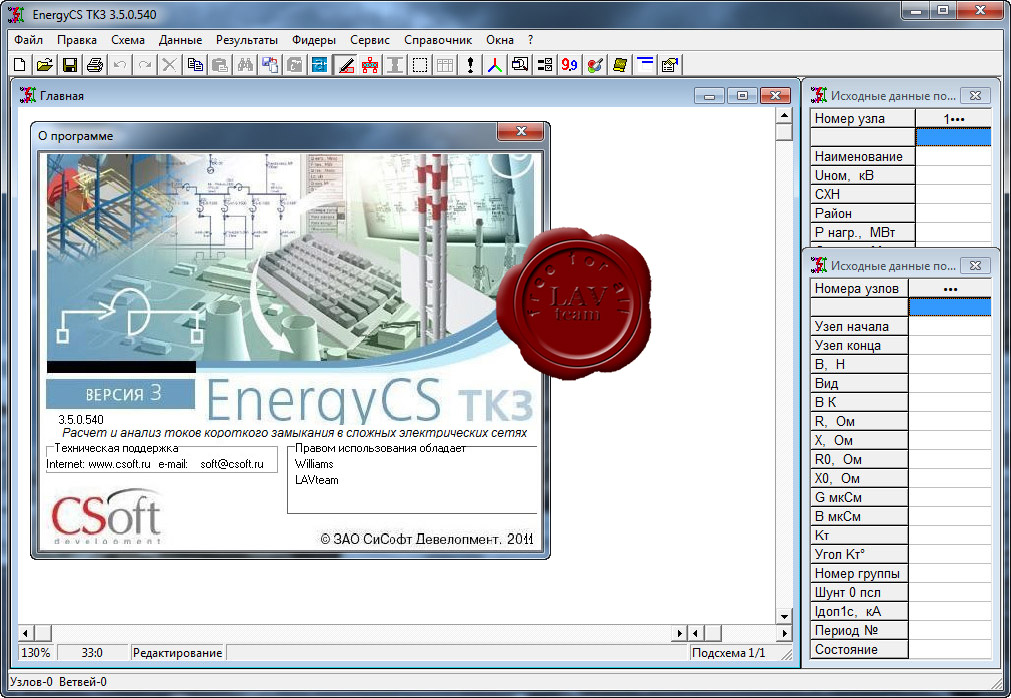1011x698 pixels.
Task: Choose the dashed rectangle selection icon
Action: [420, 64]
